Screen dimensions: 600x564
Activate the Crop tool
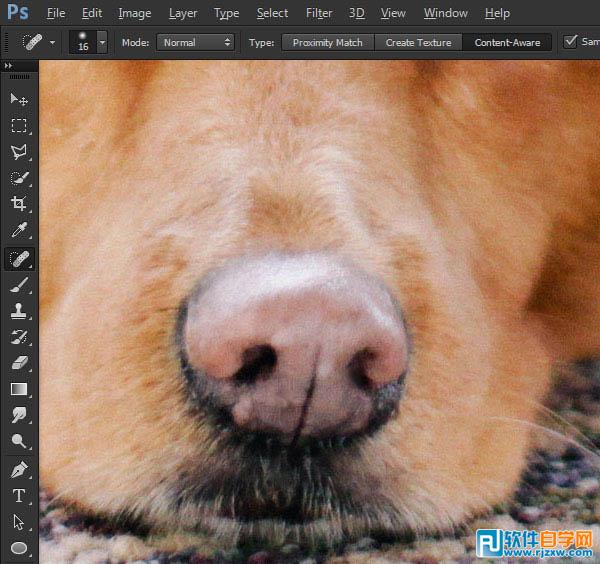click(19, 204)
